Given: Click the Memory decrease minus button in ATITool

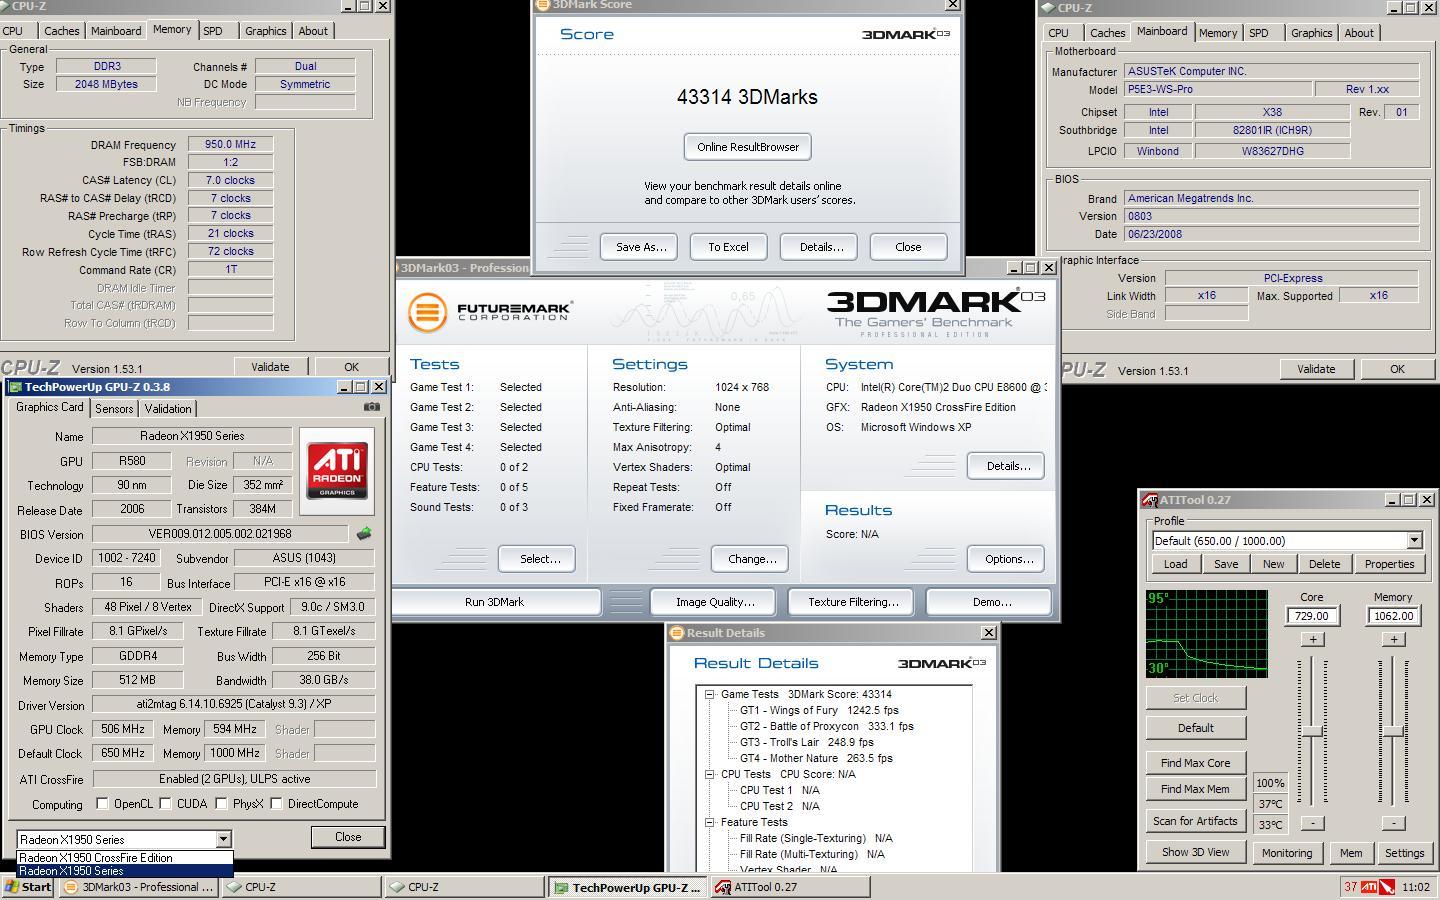Looking at the screenshot, I should [x=1394, y=823].
